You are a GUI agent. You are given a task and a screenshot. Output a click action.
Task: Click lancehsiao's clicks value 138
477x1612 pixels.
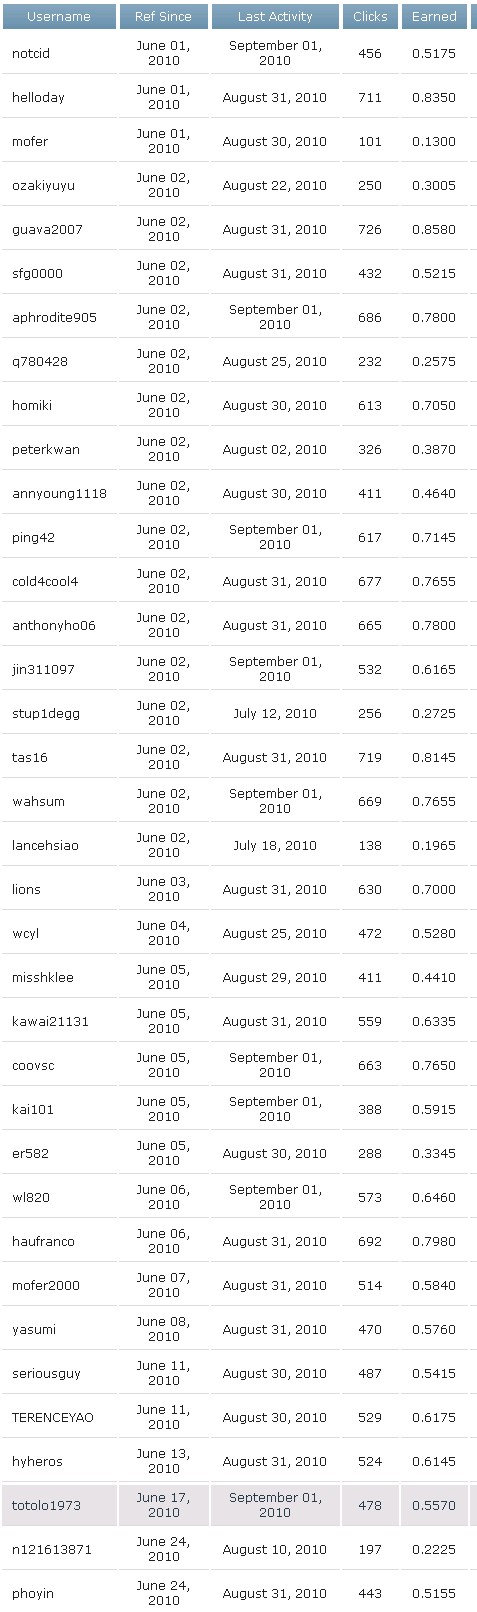370,846
